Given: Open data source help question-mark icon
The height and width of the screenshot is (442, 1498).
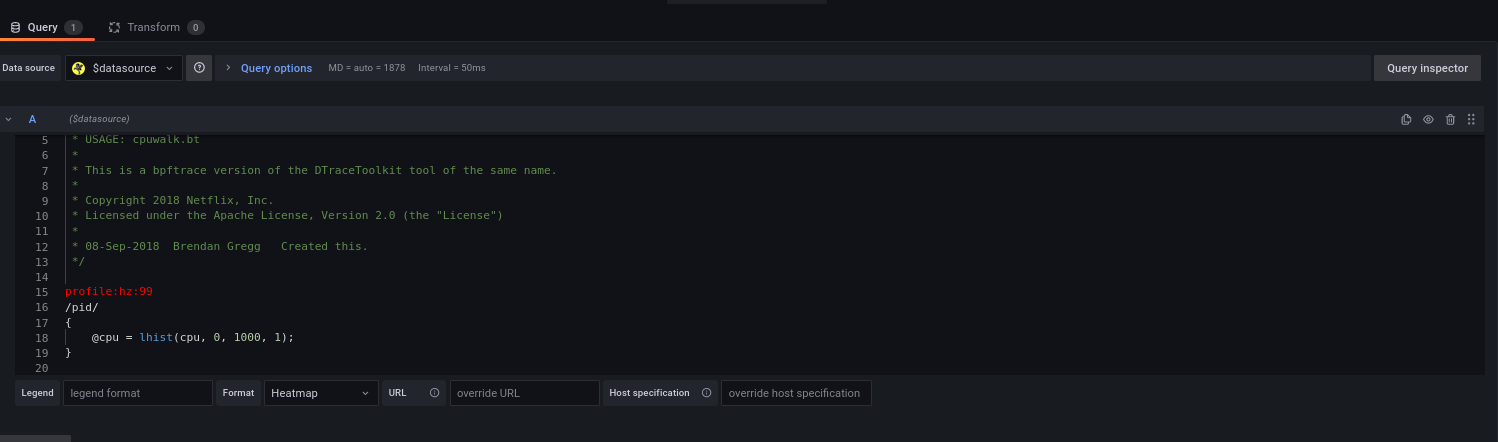Looking at the screenshot, I should click(199, 68).
